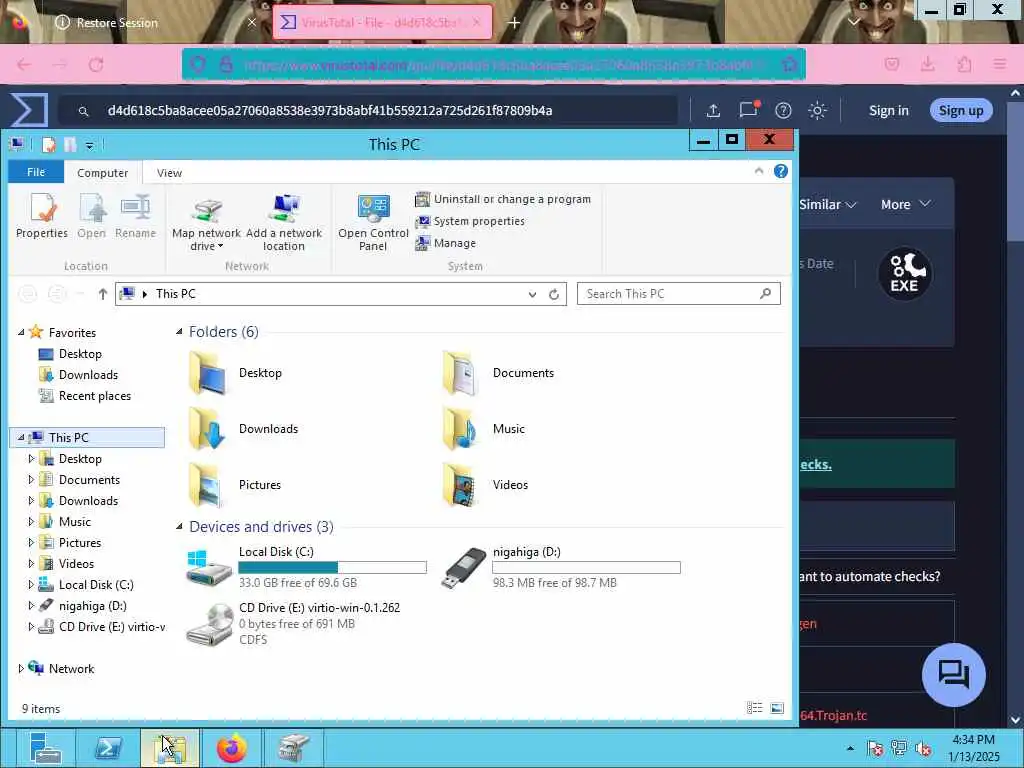1024x768 pixels.
Task: Toggle VirusTotal light/dark theme
Action: point(818,110)
